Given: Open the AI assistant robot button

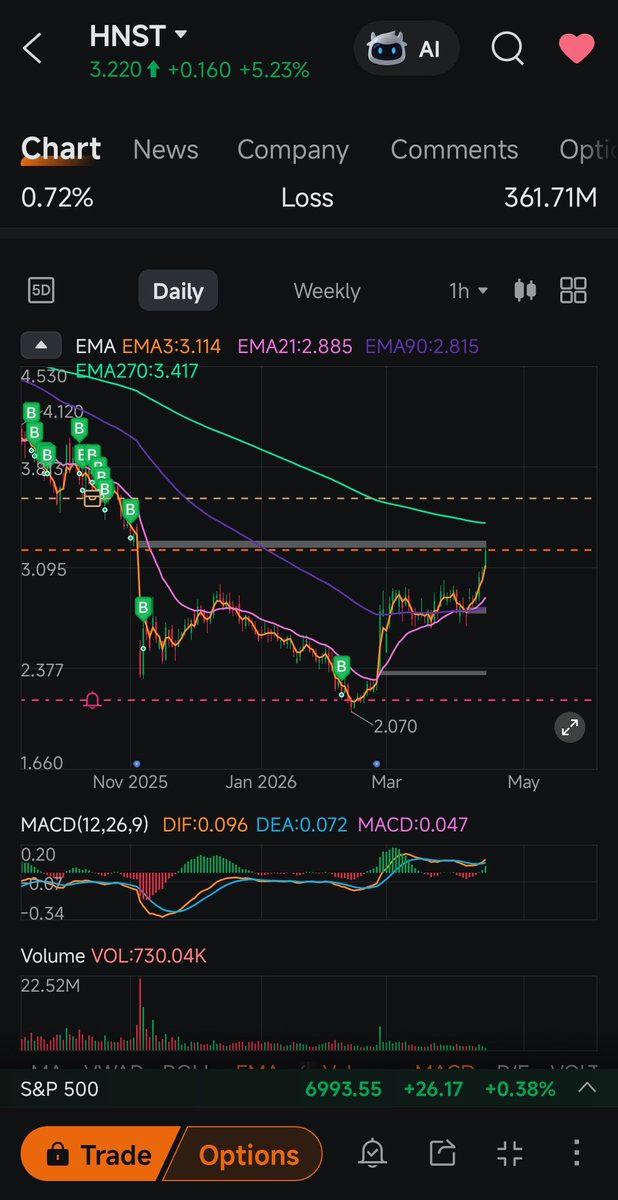Looking at the screenshot, I should tap(406, 48).
